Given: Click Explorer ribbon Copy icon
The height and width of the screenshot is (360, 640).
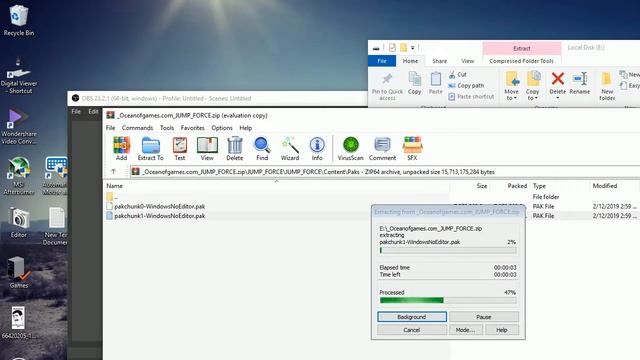Looking at the screenshot, I should tap(414, 83).
